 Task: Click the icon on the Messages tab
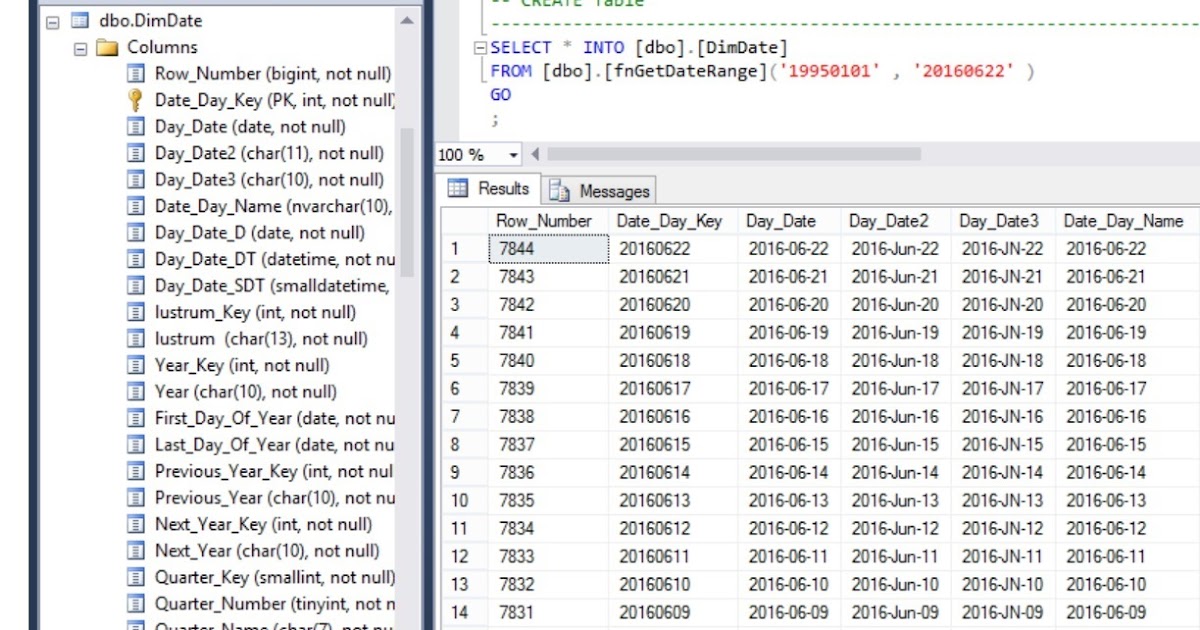pos(558,190)
